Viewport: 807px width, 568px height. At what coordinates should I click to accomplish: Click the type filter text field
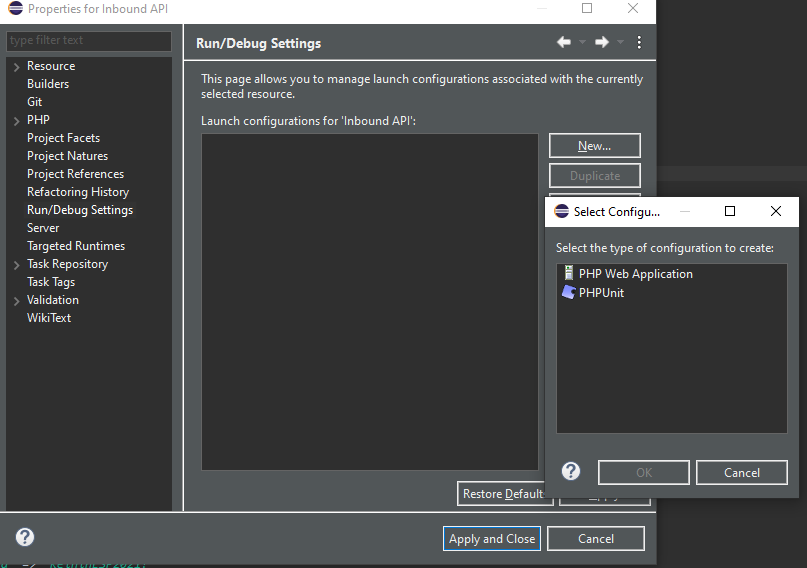(89, 41)
